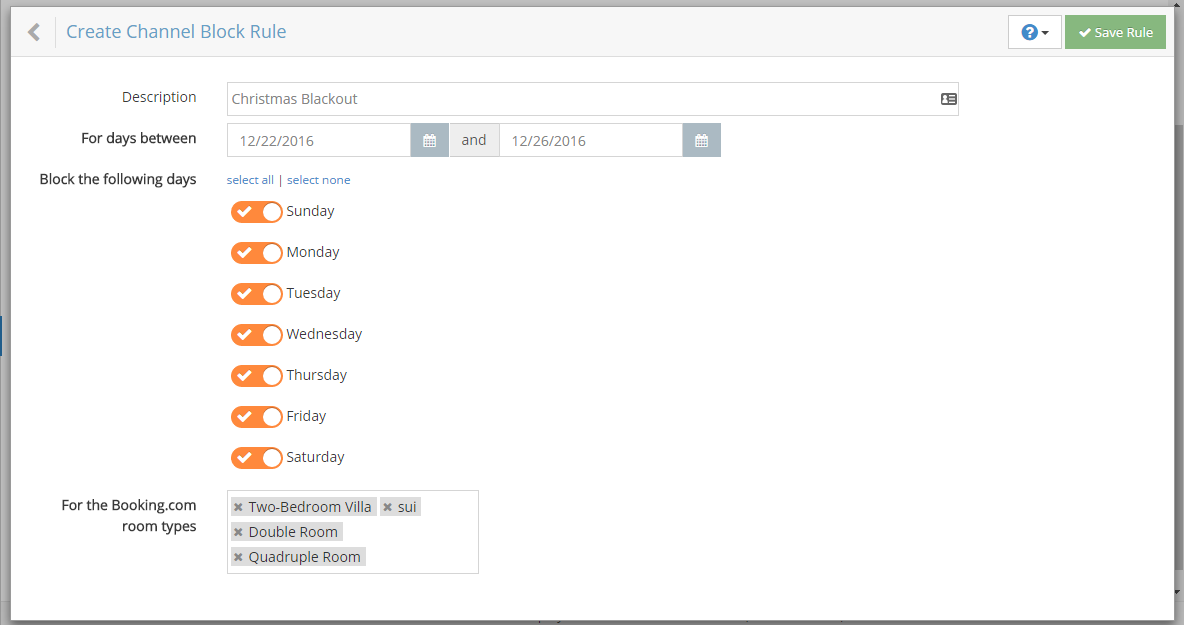
Task: Click the card icon in Description field
Action: (x=948, y=99)
